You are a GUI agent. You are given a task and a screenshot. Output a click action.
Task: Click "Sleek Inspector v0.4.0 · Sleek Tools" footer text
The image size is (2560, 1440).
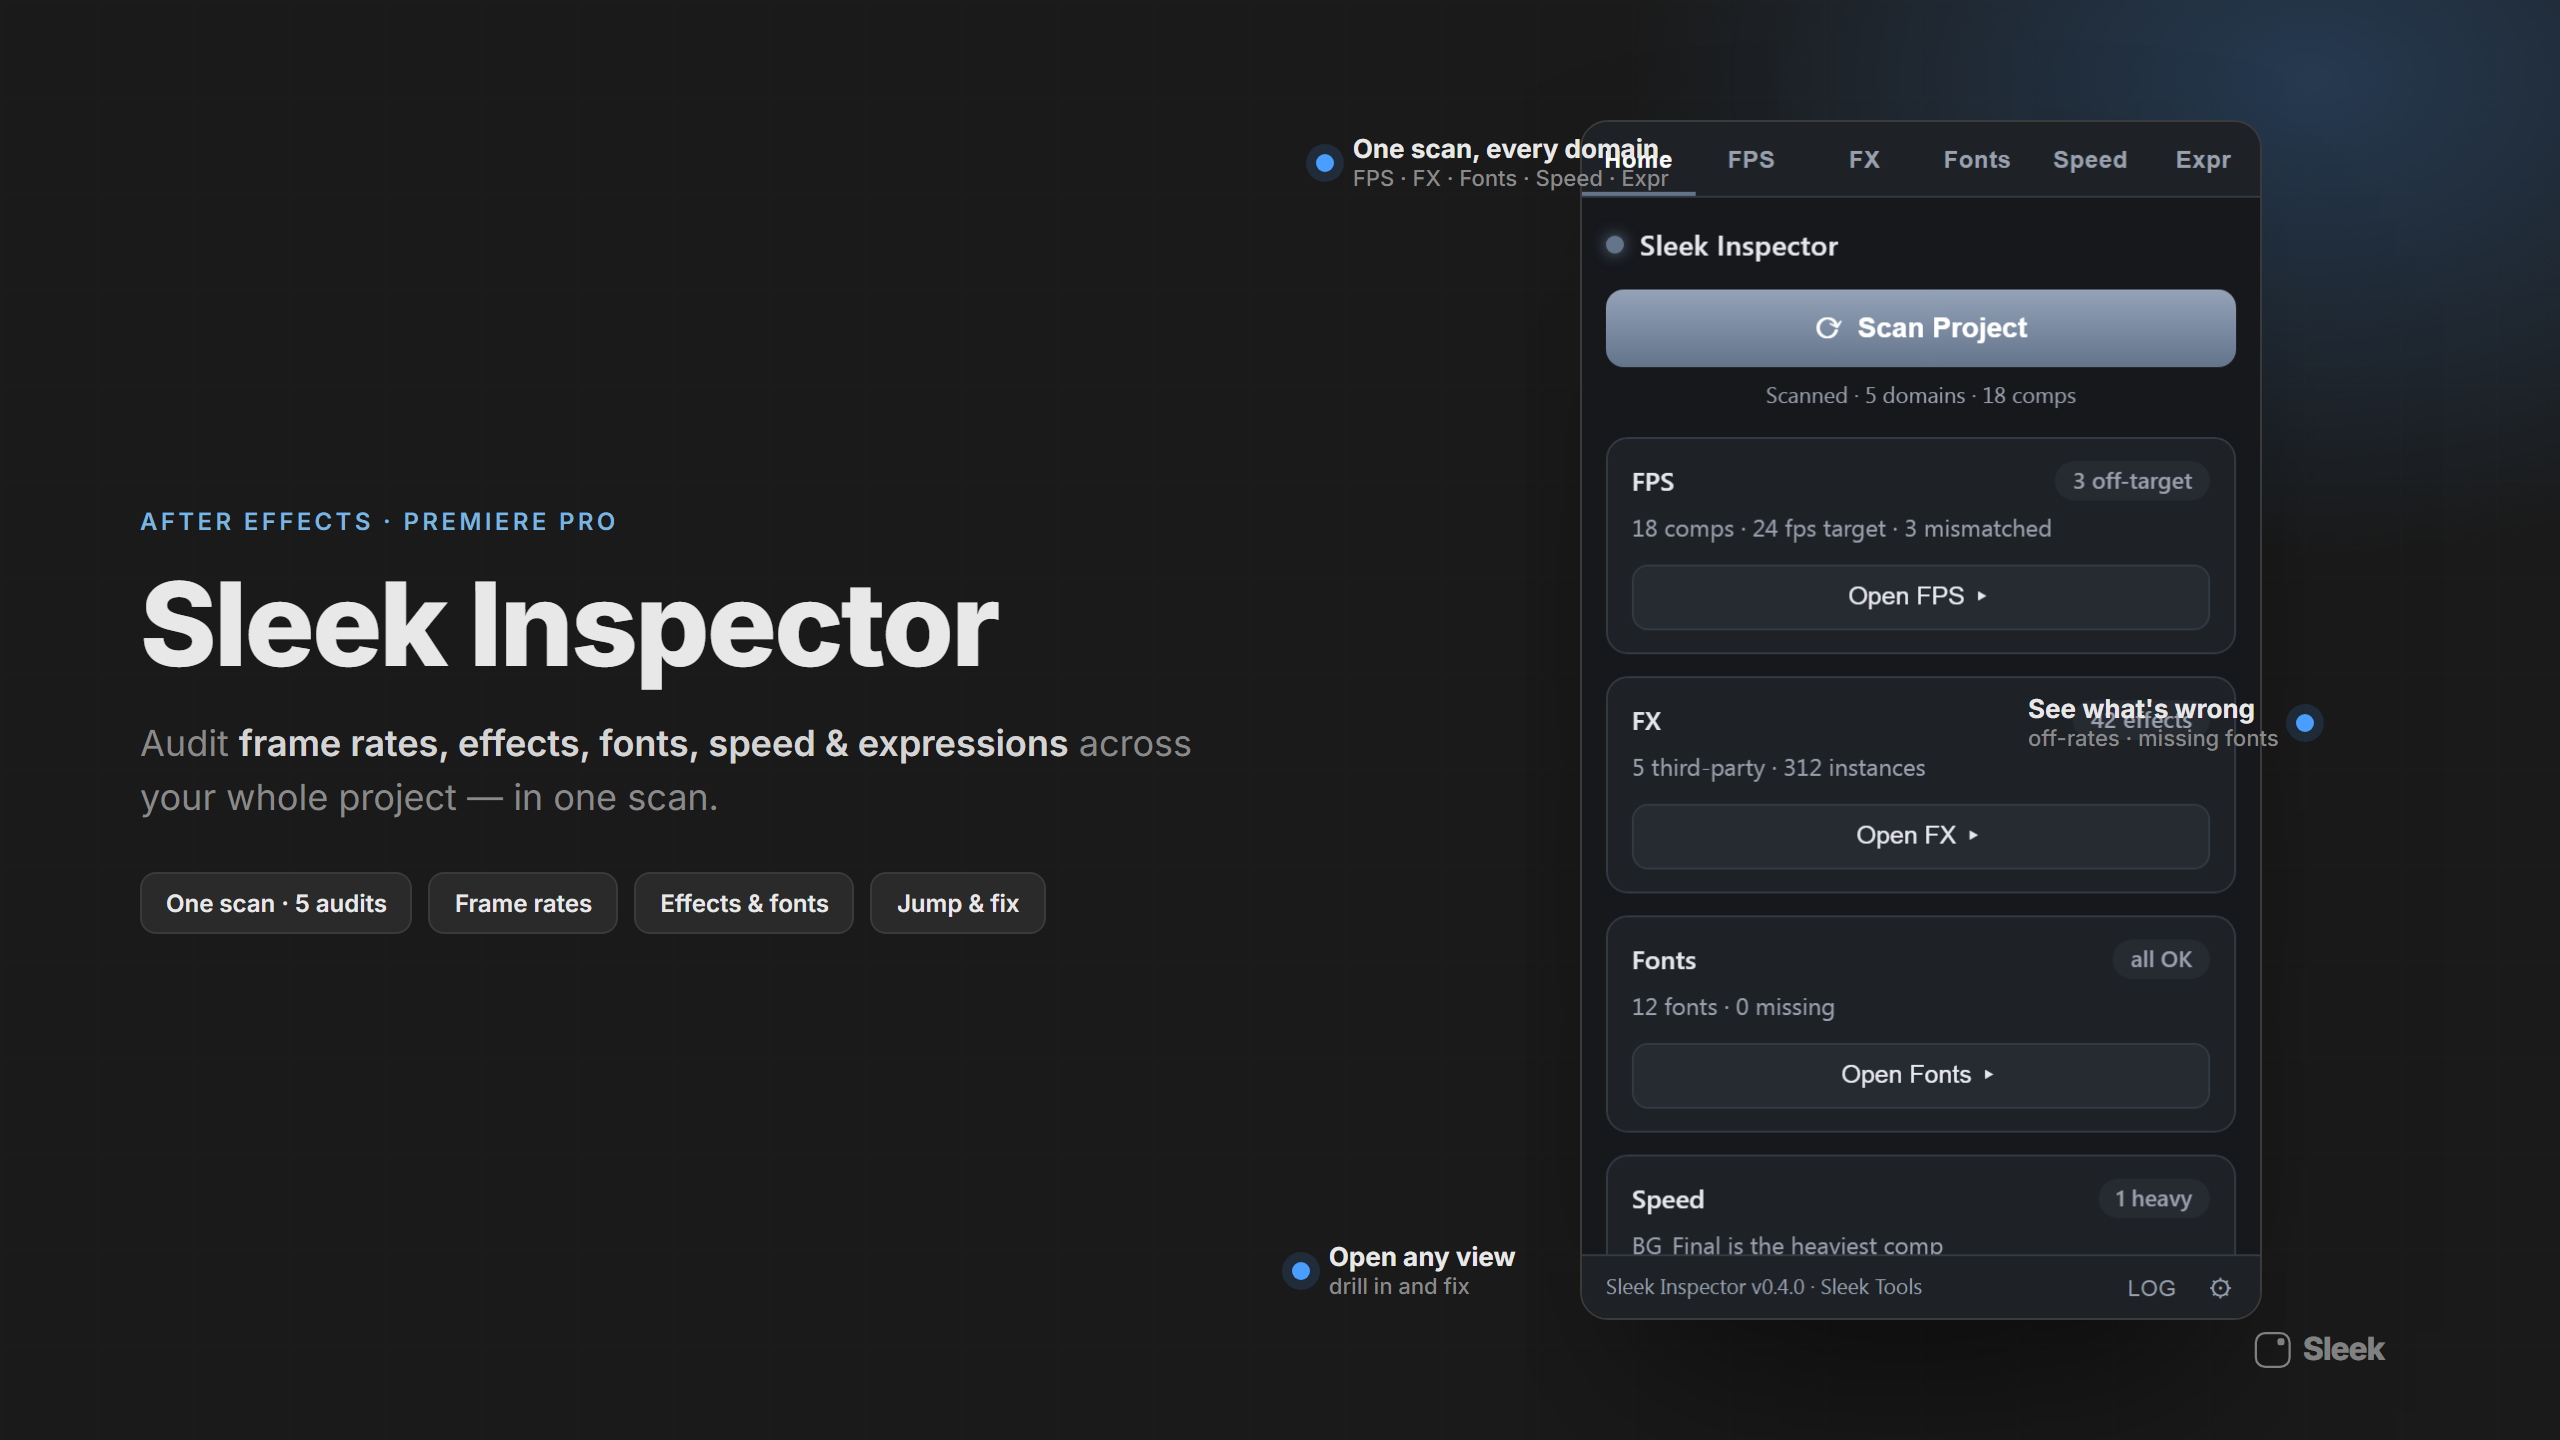tap(1763, 1287)
